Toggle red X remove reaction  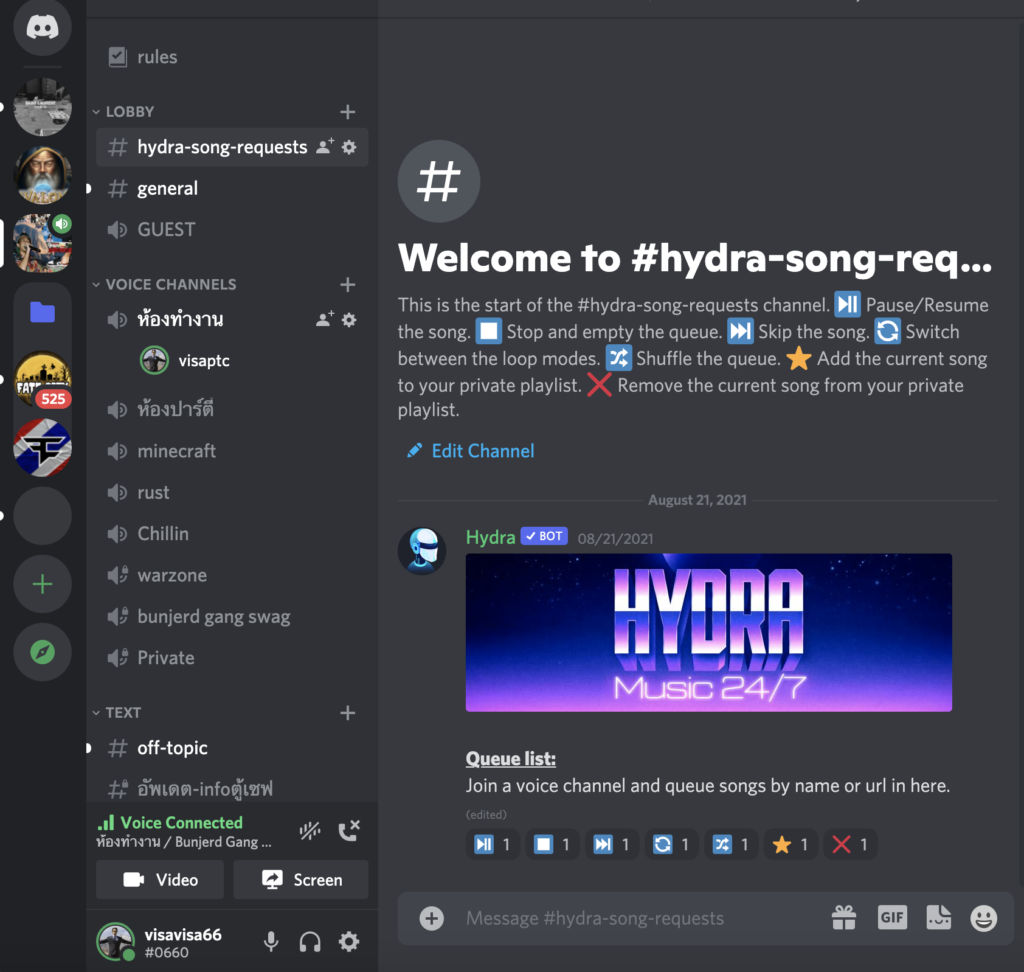point(850,845)
